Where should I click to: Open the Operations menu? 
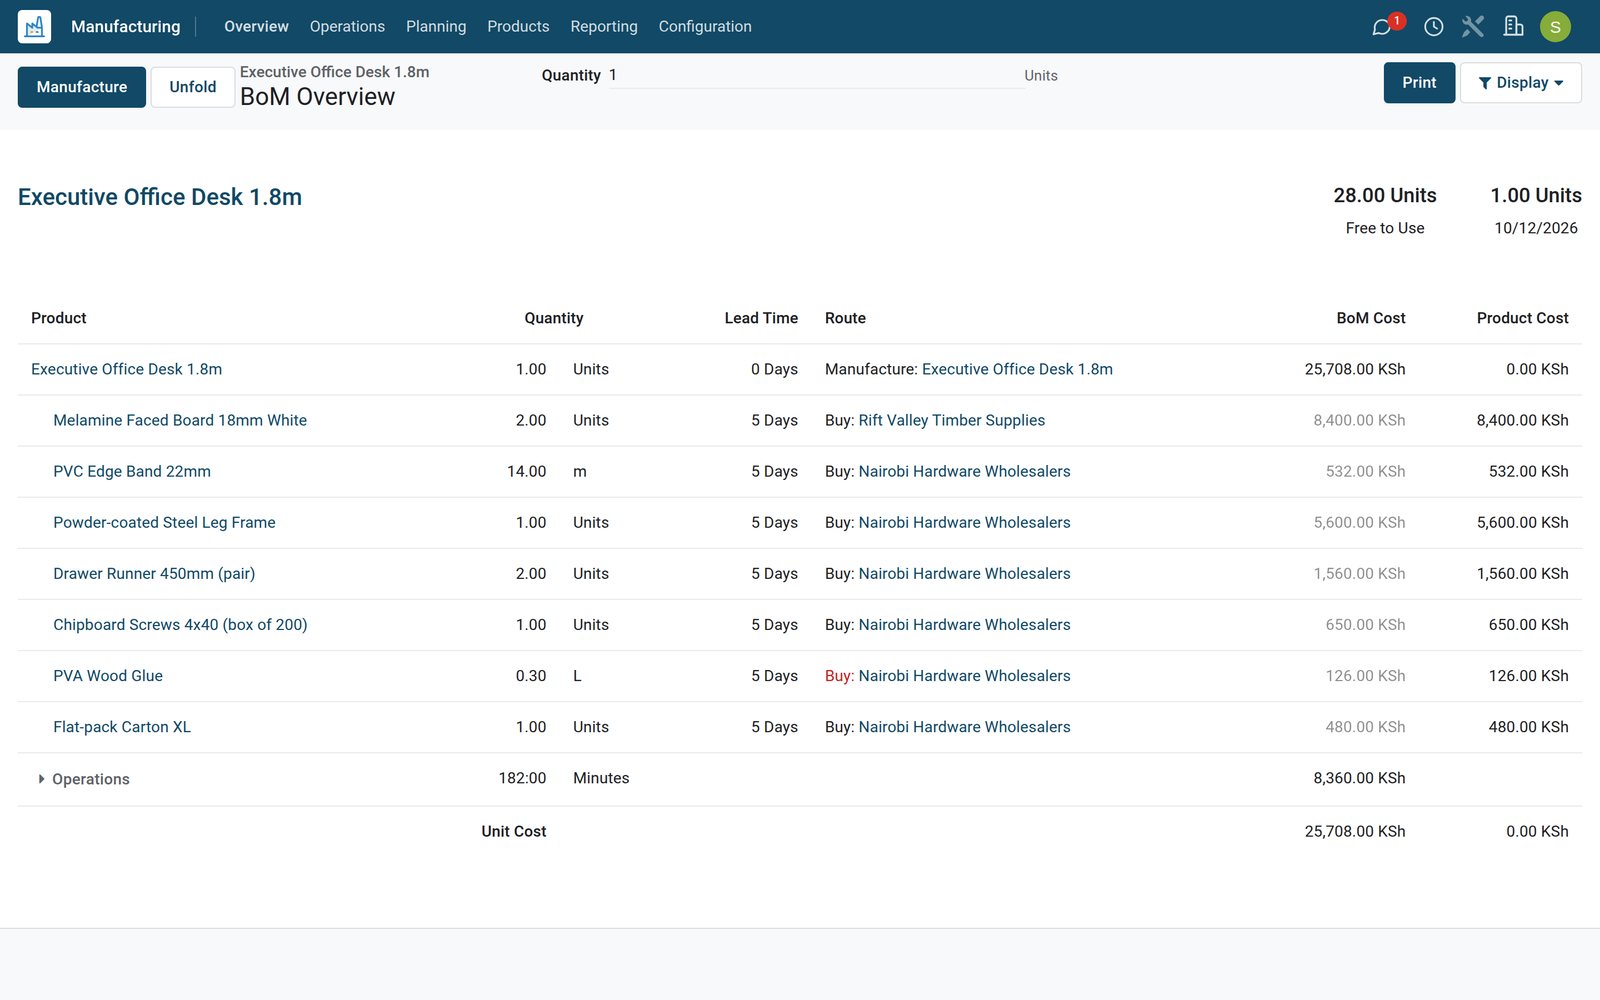point(347,26)
